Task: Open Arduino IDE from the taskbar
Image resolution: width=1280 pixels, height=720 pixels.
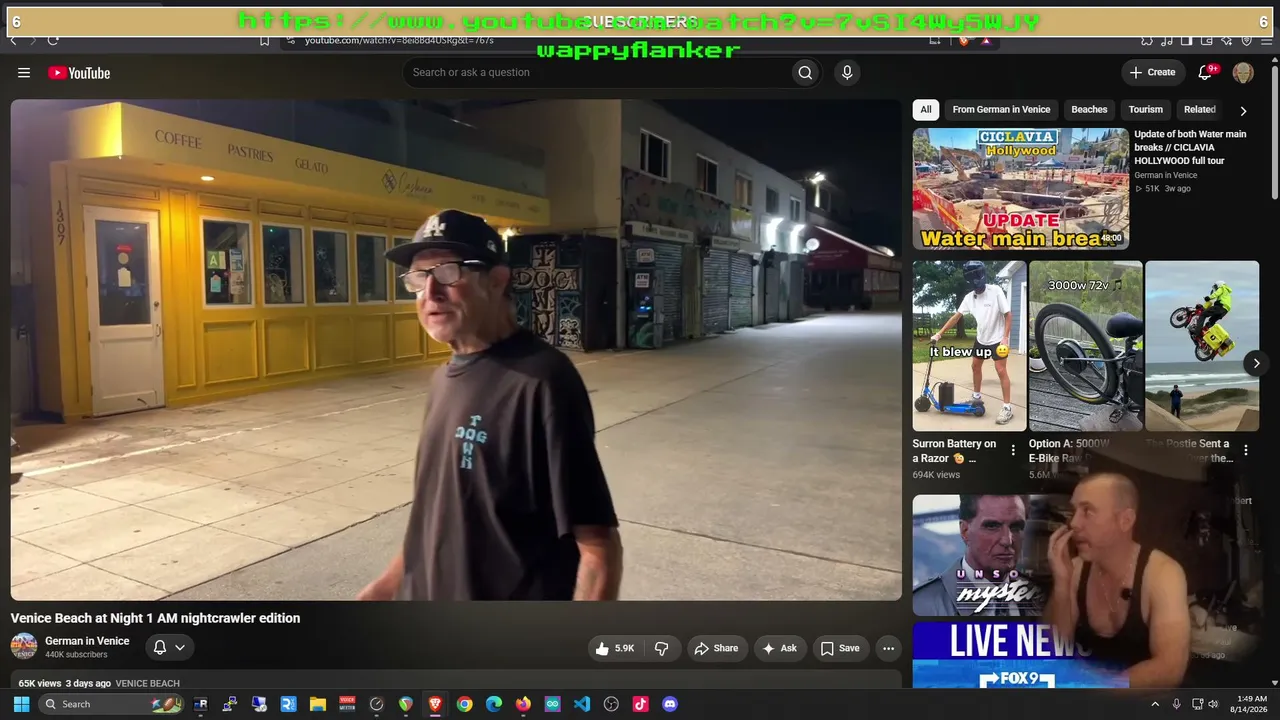Action: click(x=553, y=704)
